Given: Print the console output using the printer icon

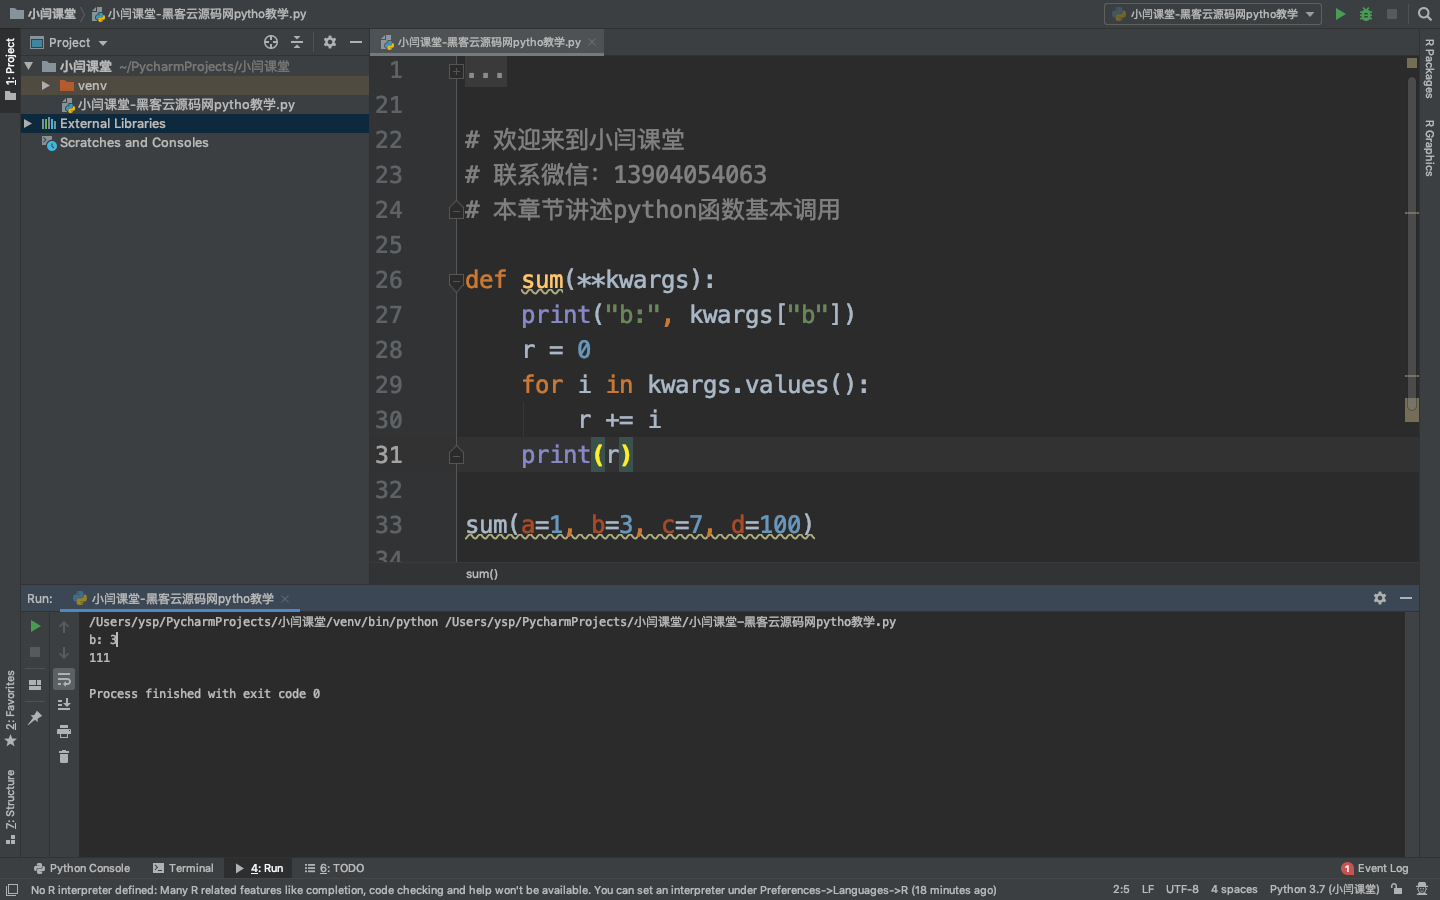Looking at the screenshot, I should pyautogui.click(x=64, y=731).
